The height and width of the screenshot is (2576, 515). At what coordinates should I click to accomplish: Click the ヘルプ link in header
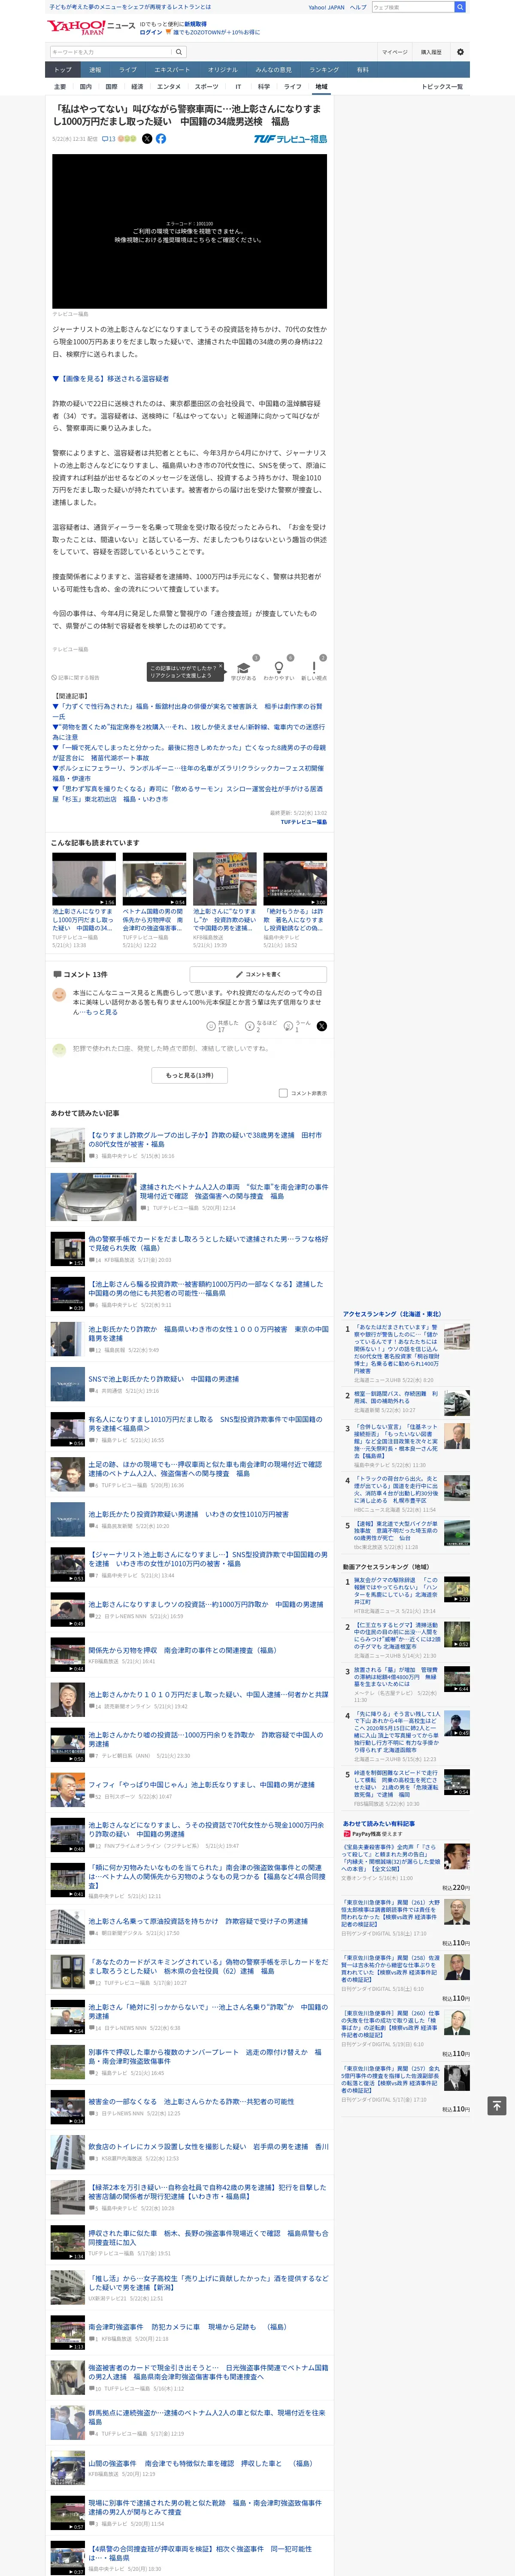tap(357, 7)
